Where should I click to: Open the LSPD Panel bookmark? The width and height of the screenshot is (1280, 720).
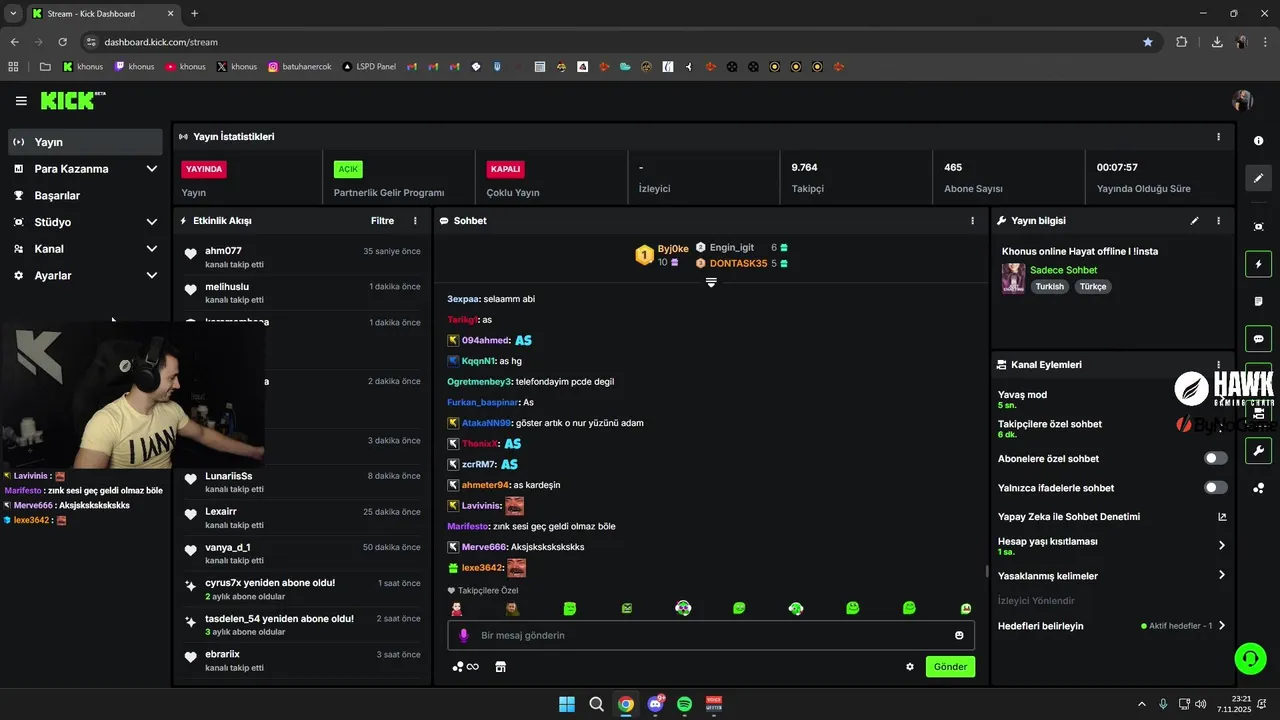pyautogui.click(x=369, y=67)
